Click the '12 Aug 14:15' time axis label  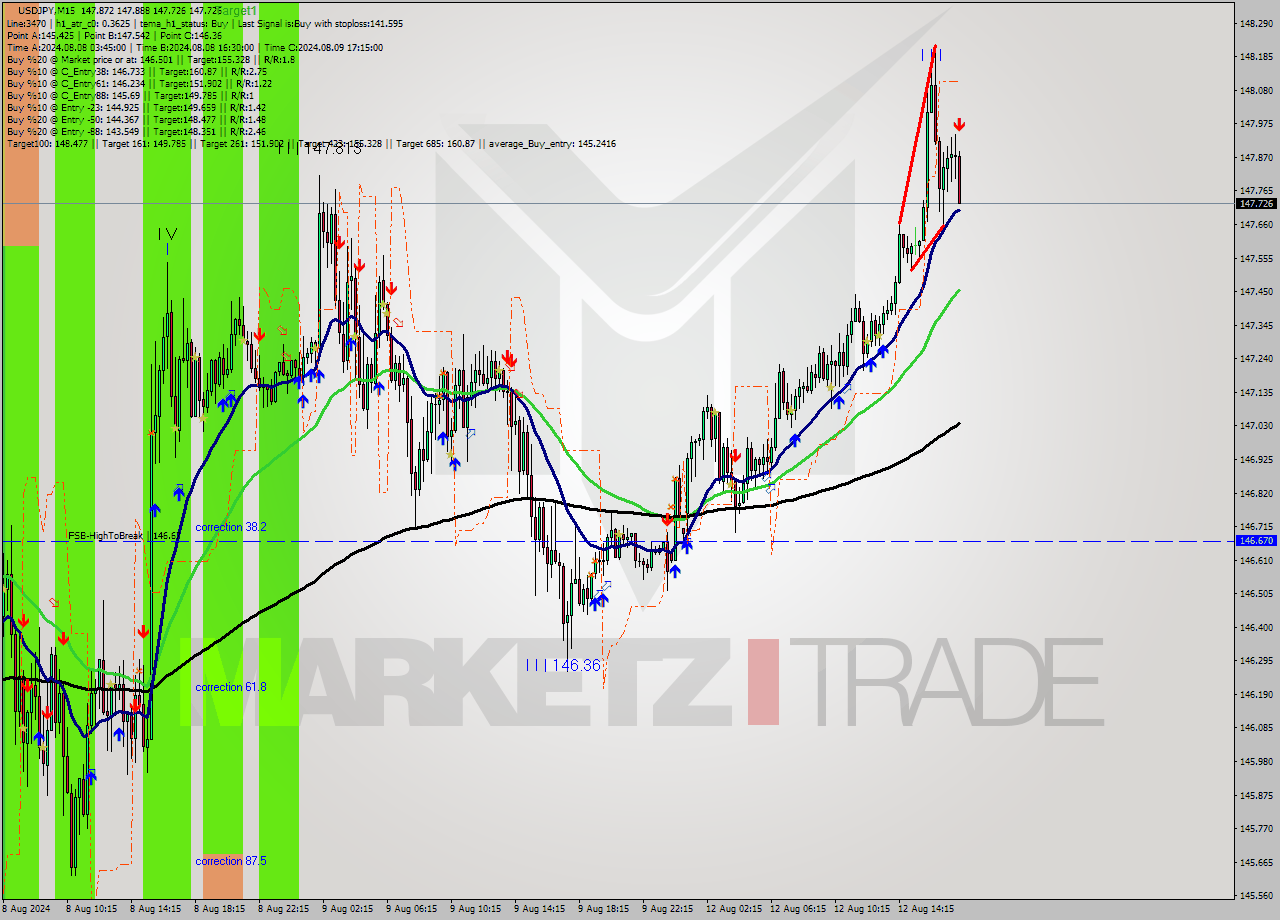point(926,909)
